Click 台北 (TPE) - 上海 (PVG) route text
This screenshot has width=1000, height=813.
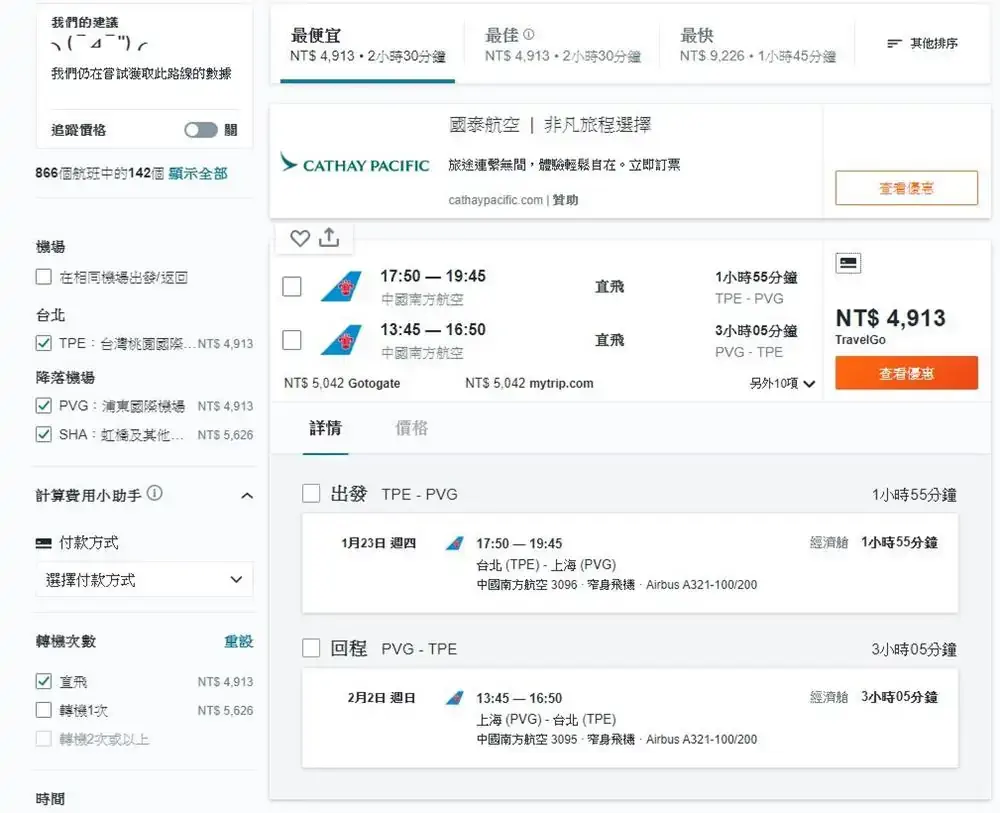point(546,565)
